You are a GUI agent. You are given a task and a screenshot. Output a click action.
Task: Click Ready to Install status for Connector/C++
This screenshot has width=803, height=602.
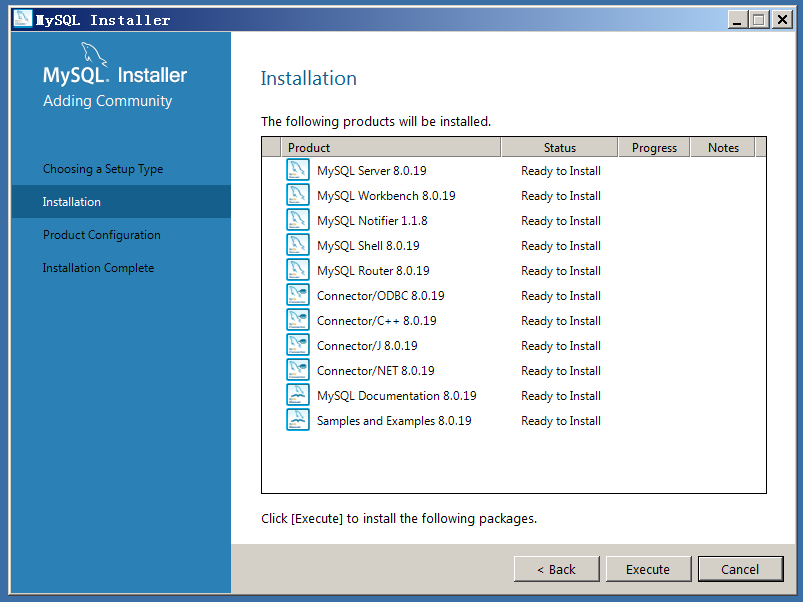tap(561, 321)
